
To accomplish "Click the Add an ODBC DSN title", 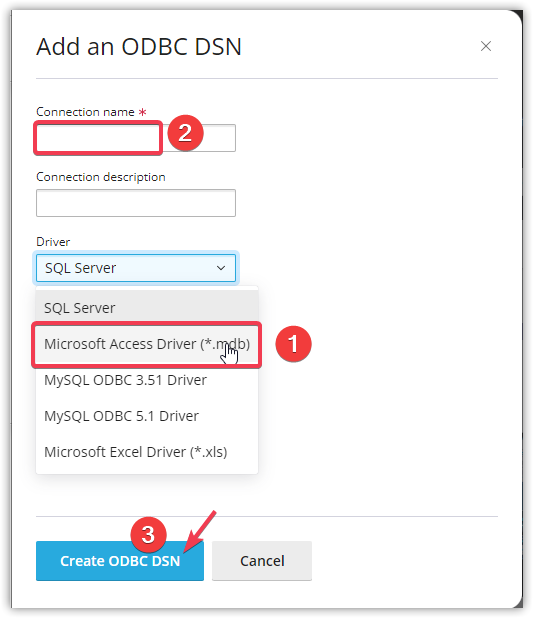I will 139,47.
